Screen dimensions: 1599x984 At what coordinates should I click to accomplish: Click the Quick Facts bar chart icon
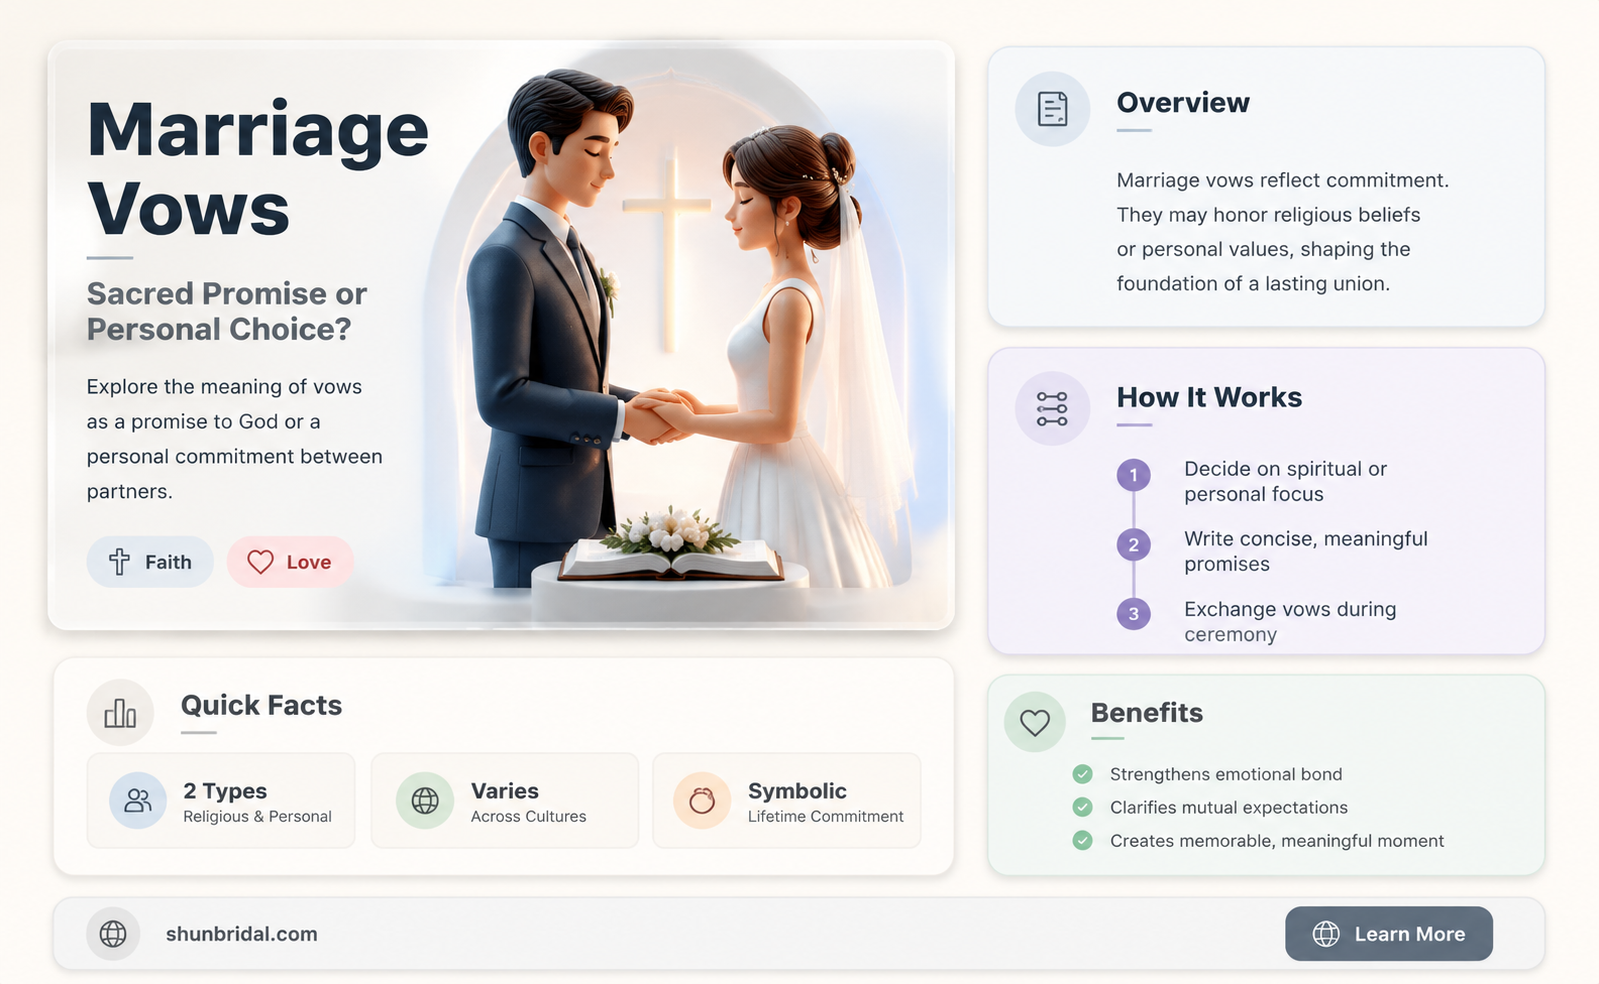[120, 713]
